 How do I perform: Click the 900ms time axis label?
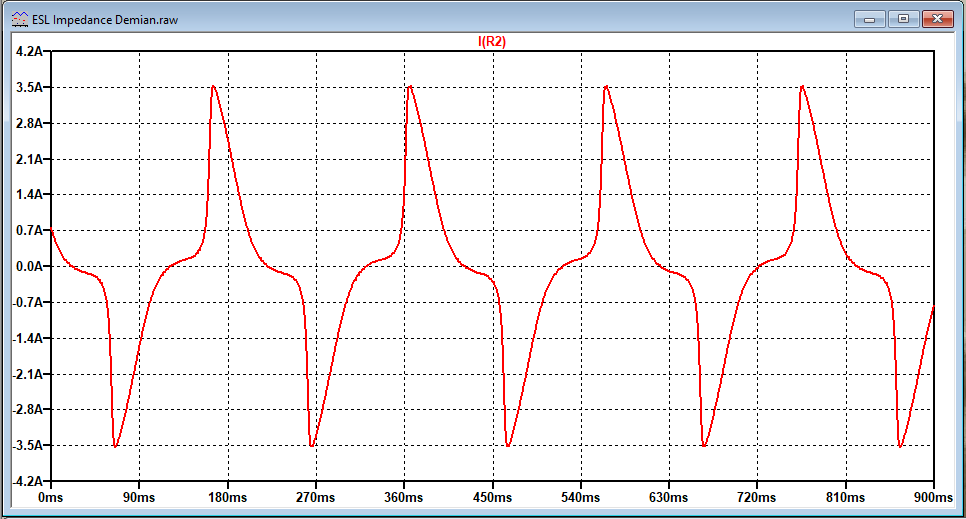(933, 497)
